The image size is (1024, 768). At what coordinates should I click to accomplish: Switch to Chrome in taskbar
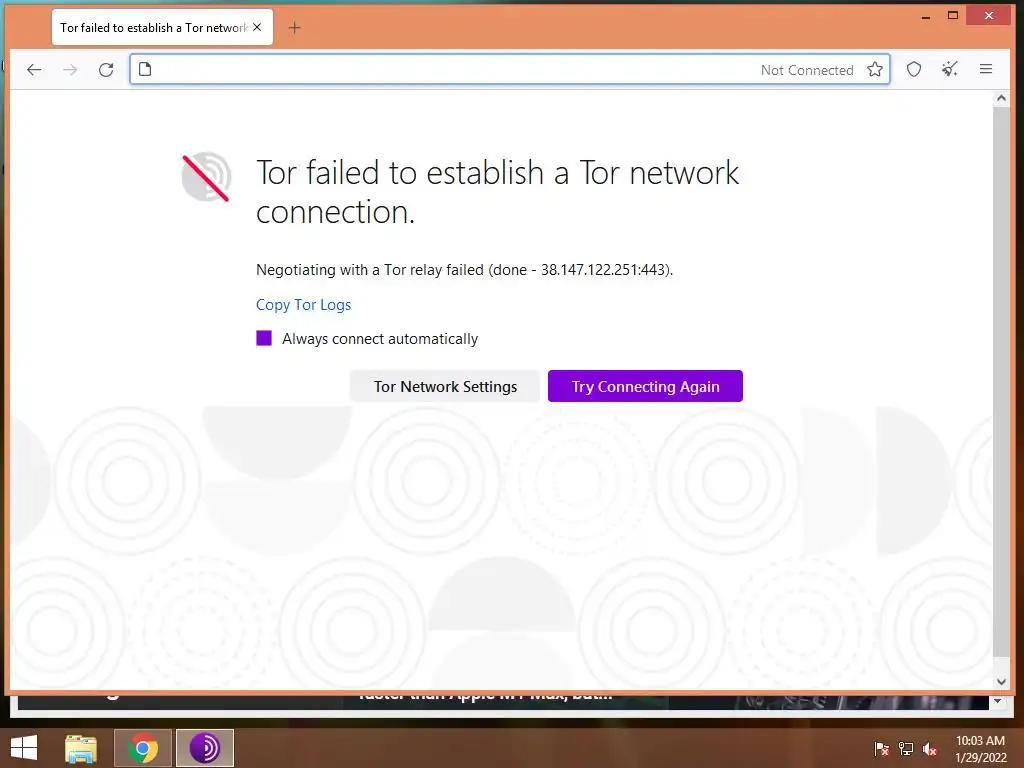pos(143,748)
